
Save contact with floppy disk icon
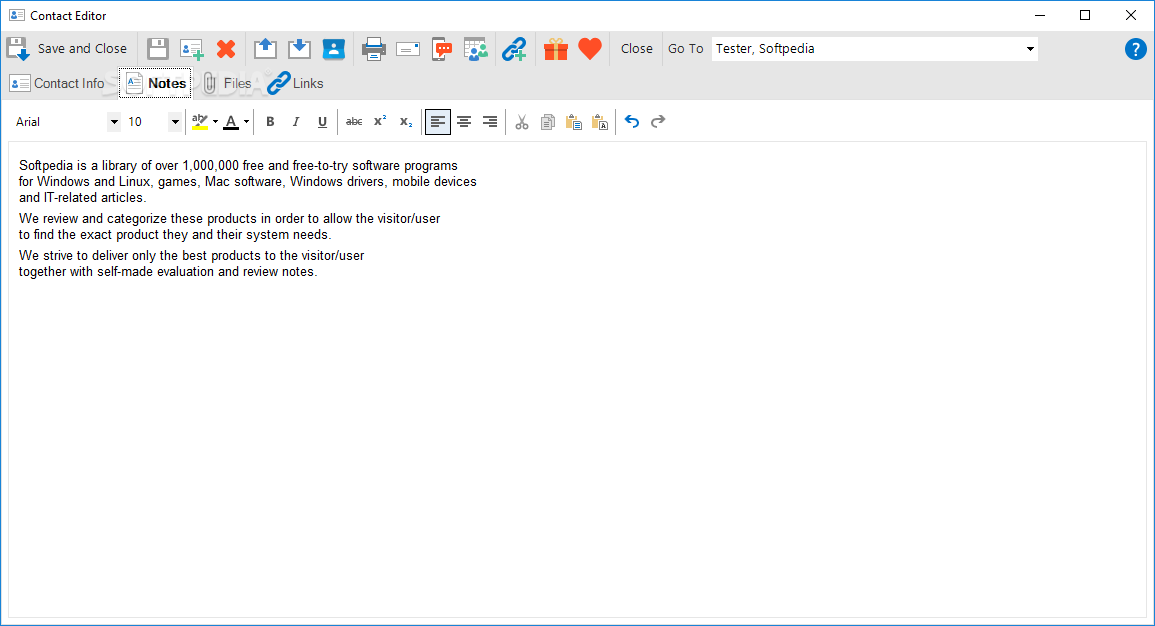point(158,49)
